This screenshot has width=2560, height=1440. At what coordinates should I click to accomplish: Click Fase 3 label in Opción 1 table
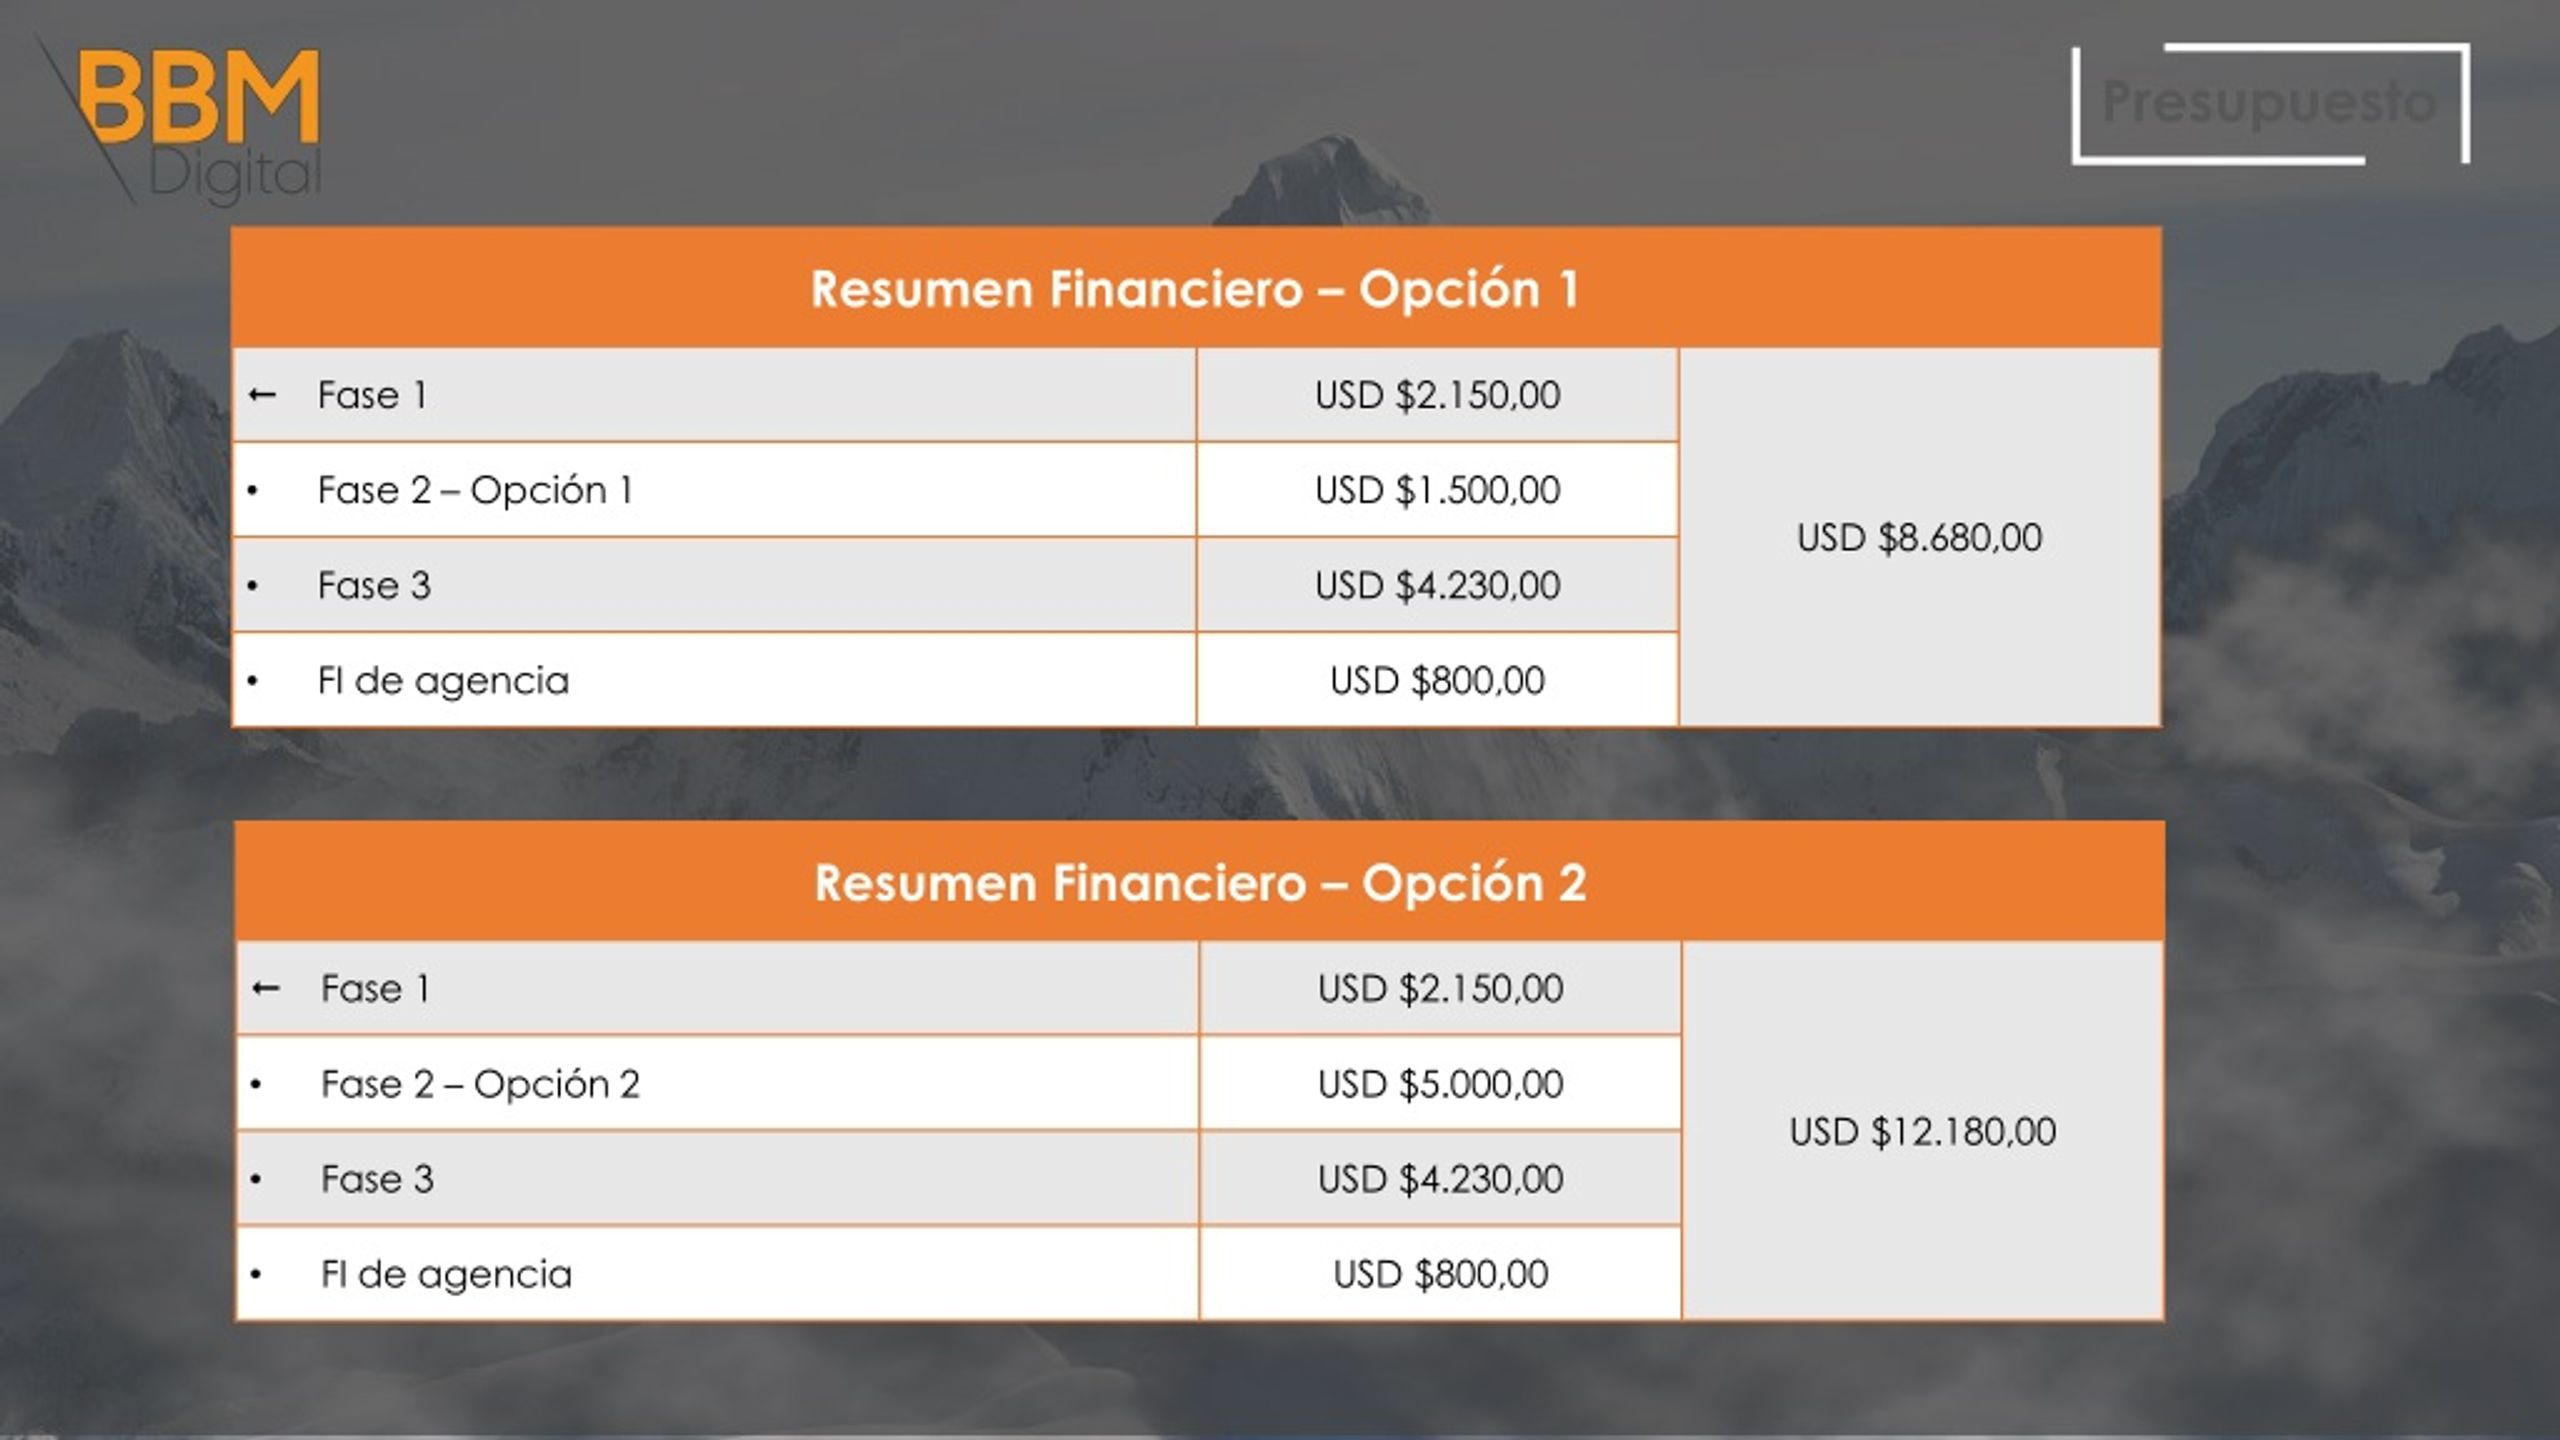point(374,585)
